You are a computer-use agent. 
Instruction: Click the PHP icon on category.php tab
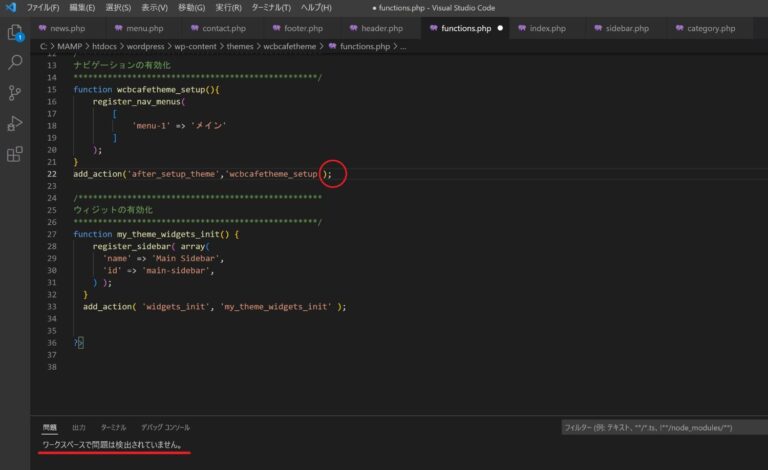click(x=679, y=28)
